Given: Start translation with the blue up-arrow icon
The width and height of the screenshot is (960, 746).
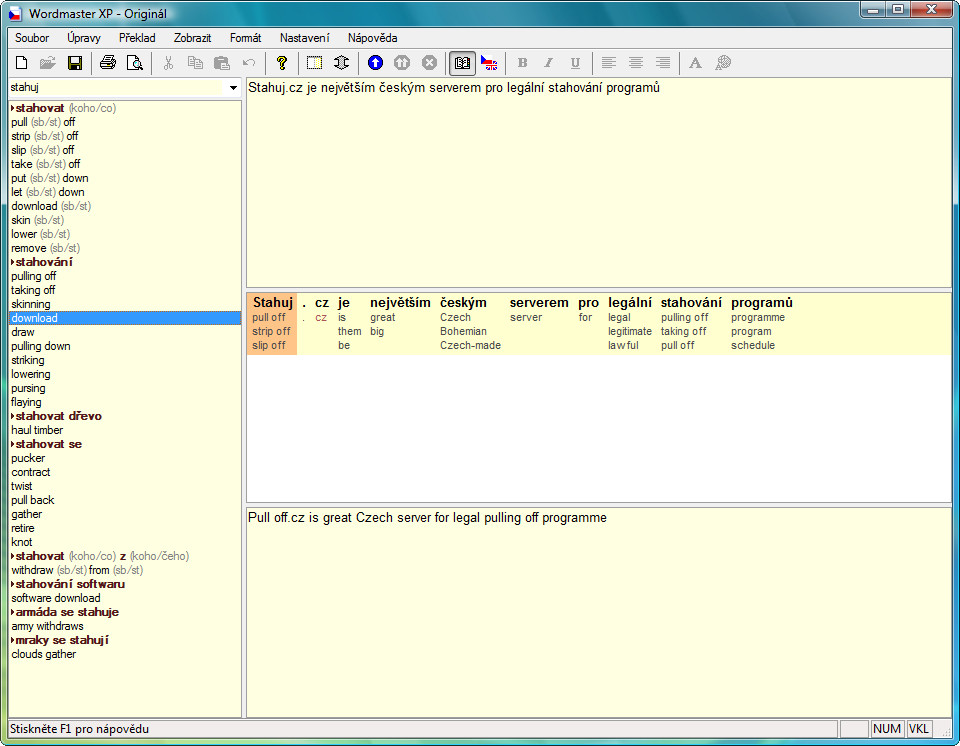Looking at the screenshot, I should 375,62.
